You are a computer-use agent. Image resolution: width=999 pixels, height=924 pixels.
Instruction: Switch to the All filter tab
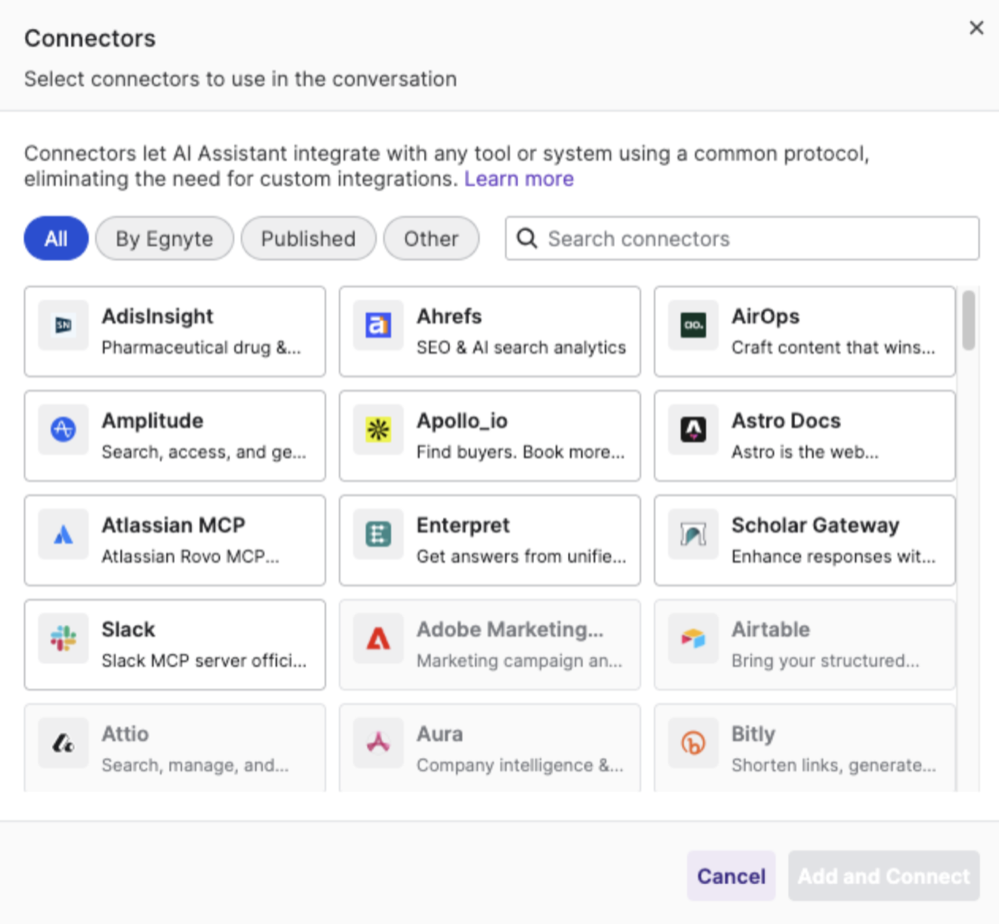click(56, 238)
